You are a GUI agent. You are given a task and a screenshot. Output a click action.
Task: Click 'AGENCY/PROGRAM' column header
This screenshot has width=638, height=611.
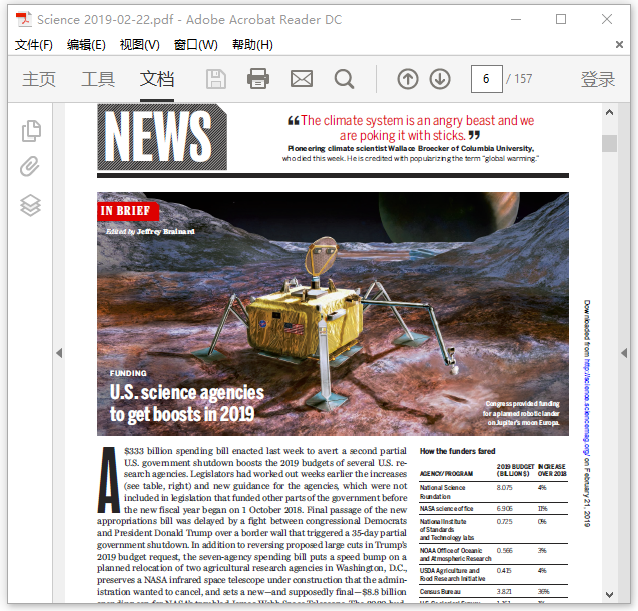(446, 474)
